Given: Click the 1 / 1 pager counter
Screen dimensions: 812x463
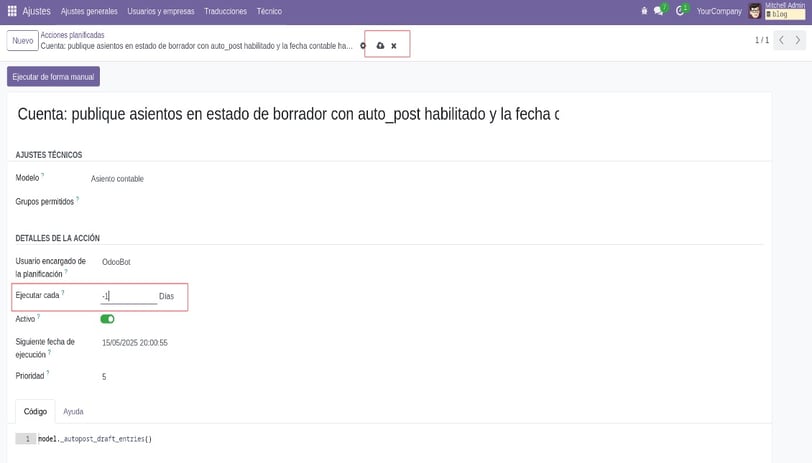Looking at the screenshot, I should [x=762, y=40].
